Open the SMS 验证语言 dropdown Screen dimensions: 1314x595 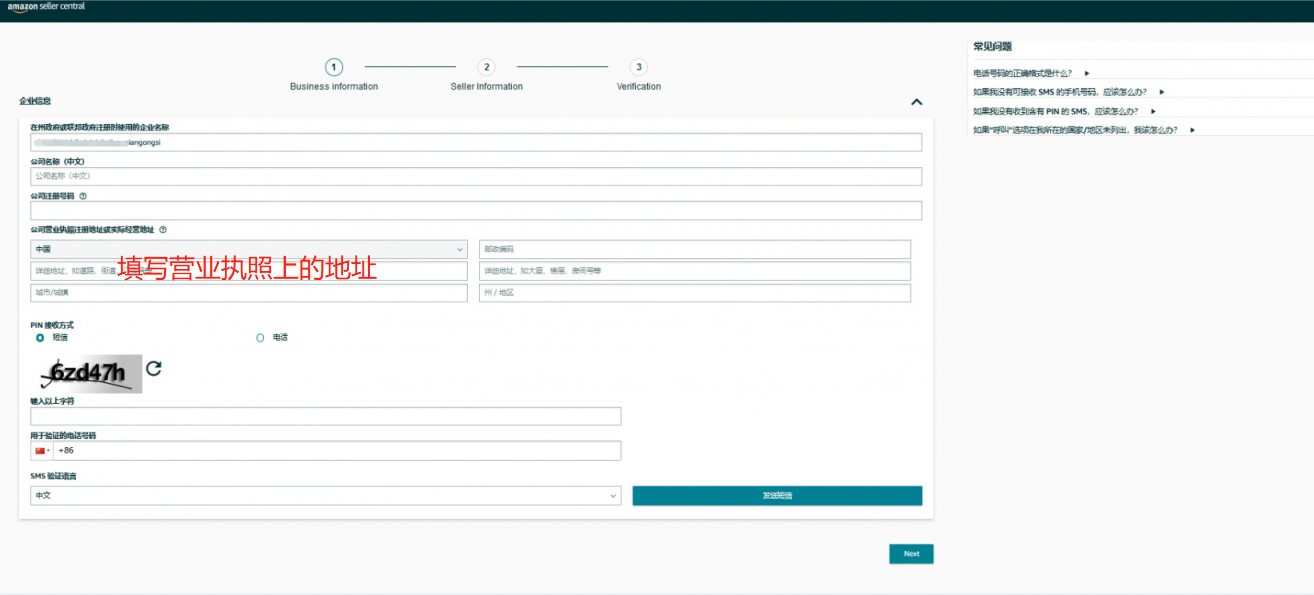pos(326,496)
